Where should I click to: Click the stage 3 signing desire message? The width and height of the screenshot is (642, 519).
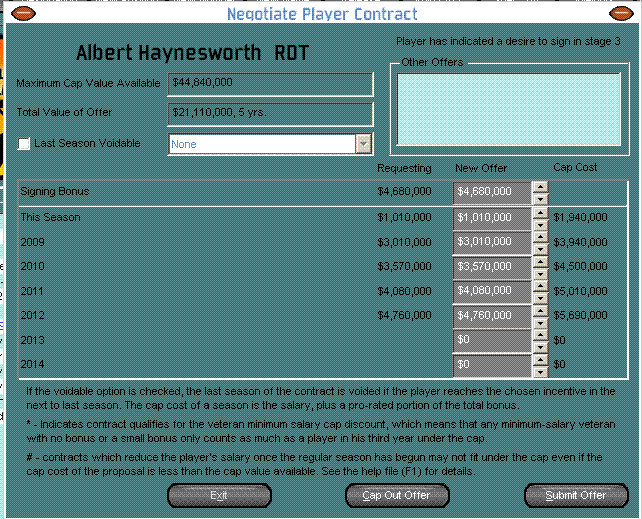pos(508,41)
